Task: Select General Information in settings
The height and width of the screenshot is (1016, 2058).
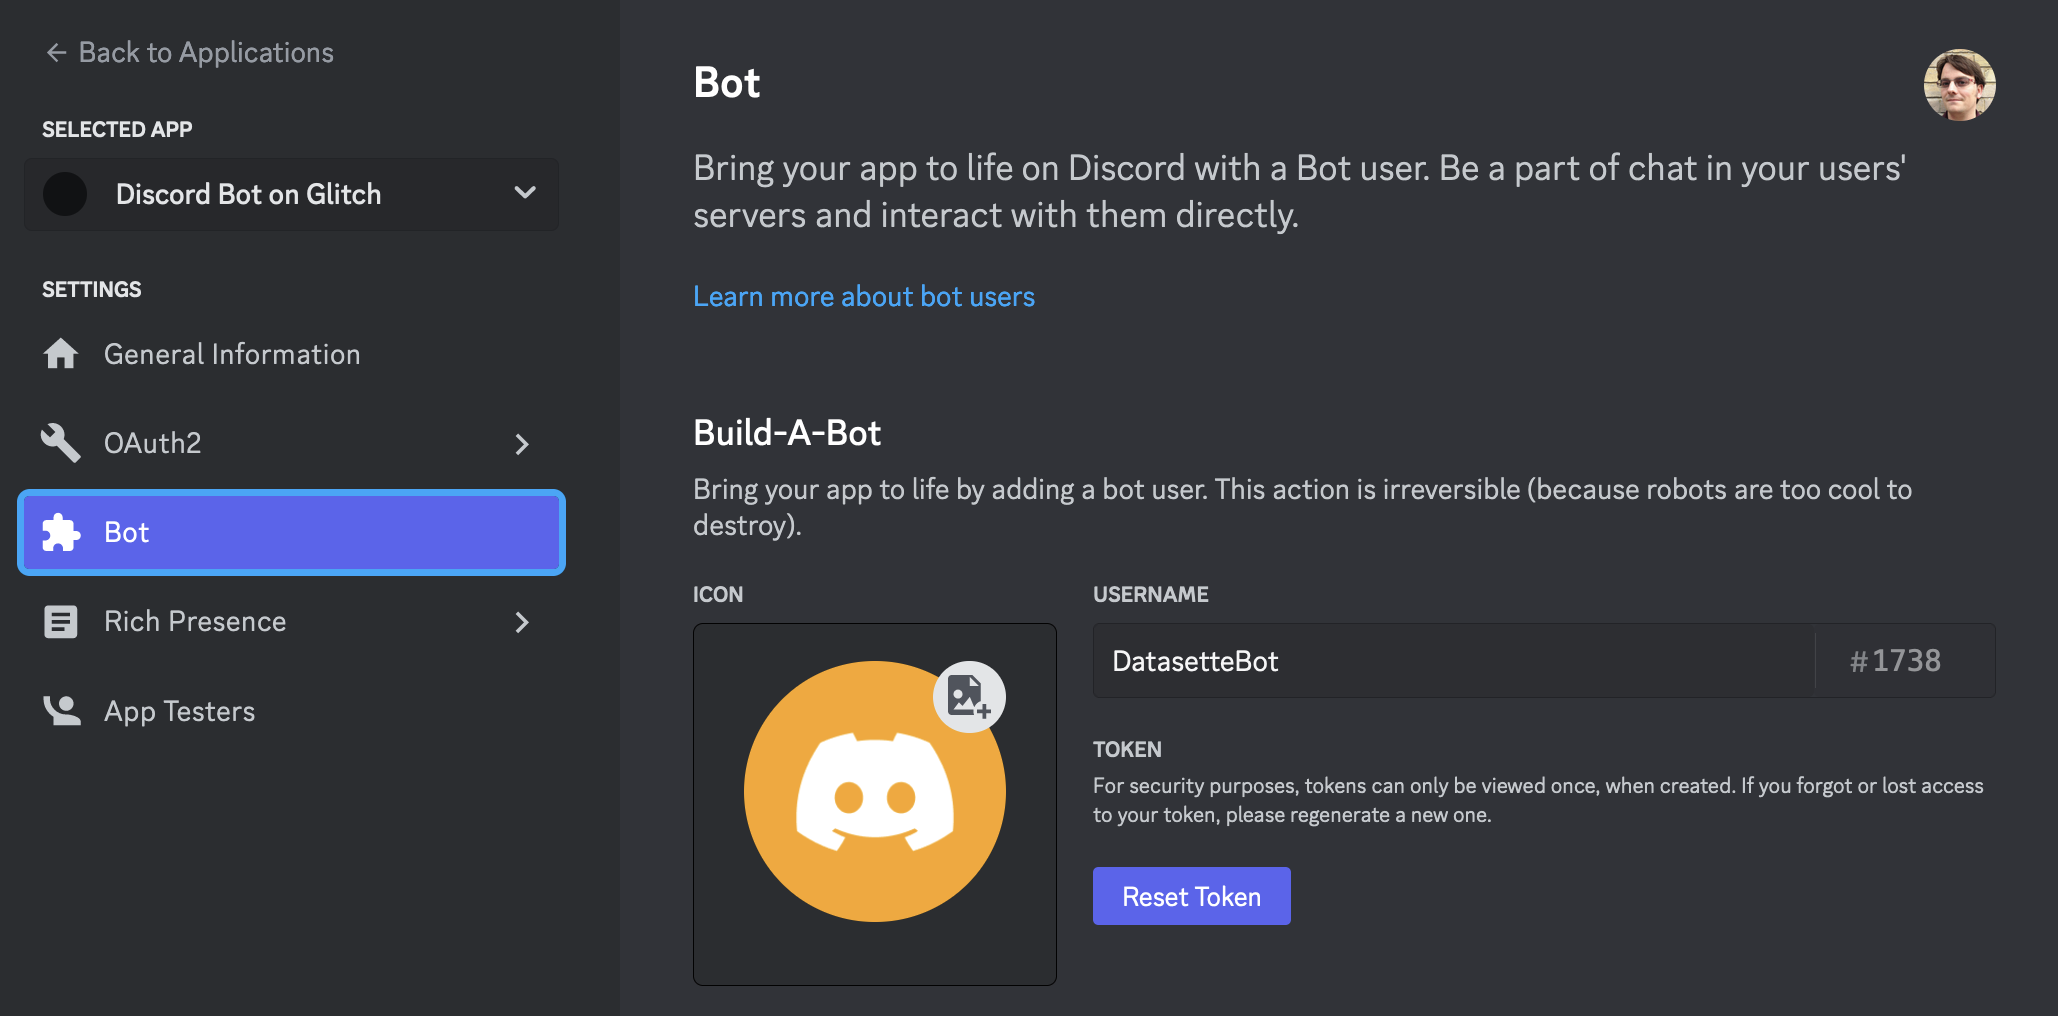Action: point(232,355)
